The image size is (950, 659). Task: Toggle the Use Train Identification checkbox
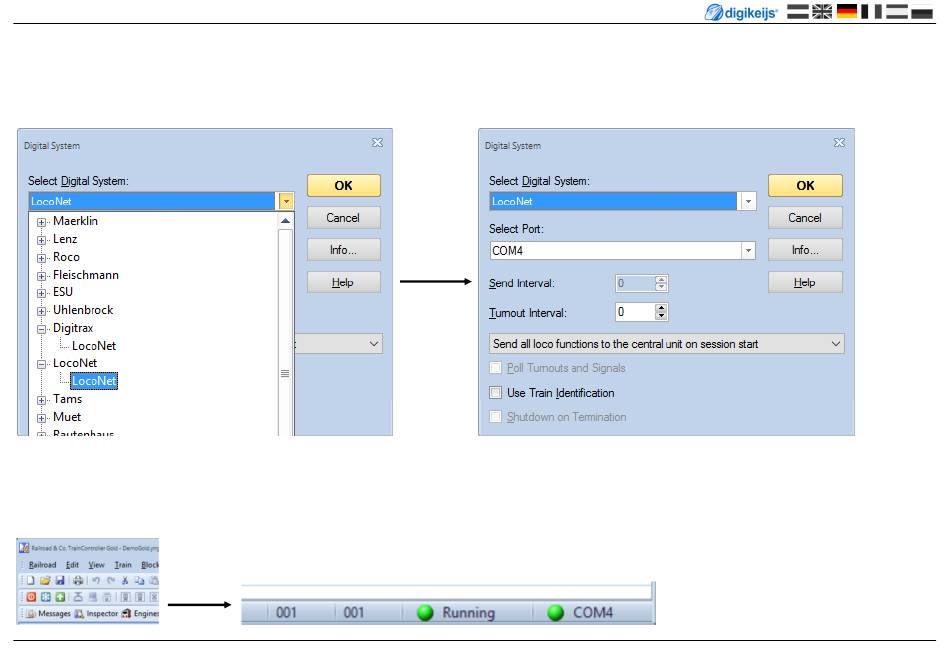coord(496,392)
